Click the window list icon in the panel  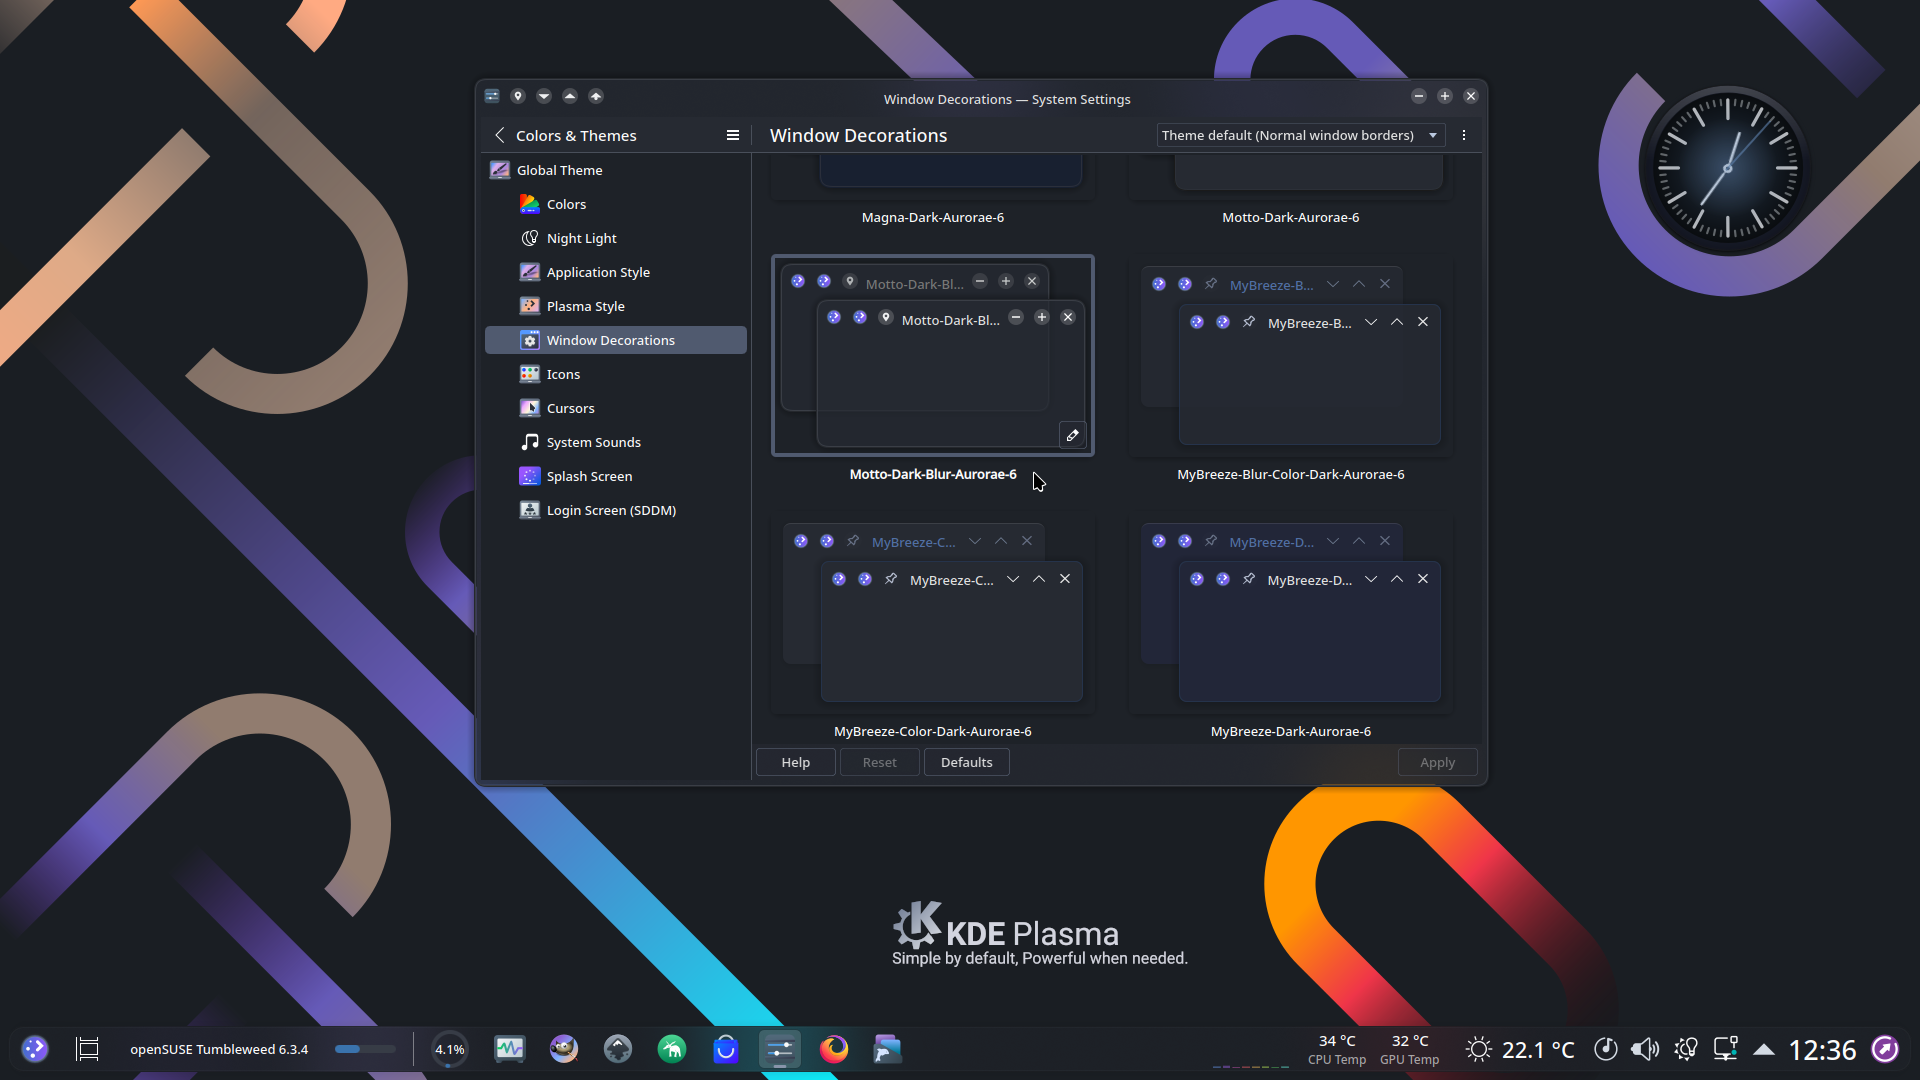click(88, 1049)
